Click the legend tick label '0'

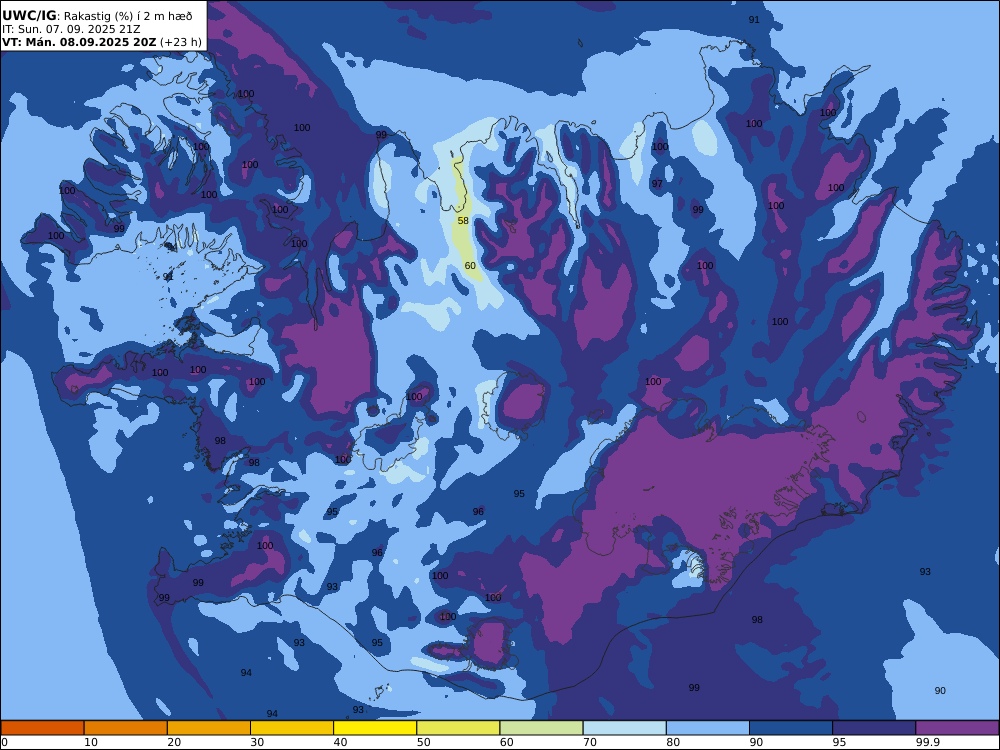pos(4,742)
